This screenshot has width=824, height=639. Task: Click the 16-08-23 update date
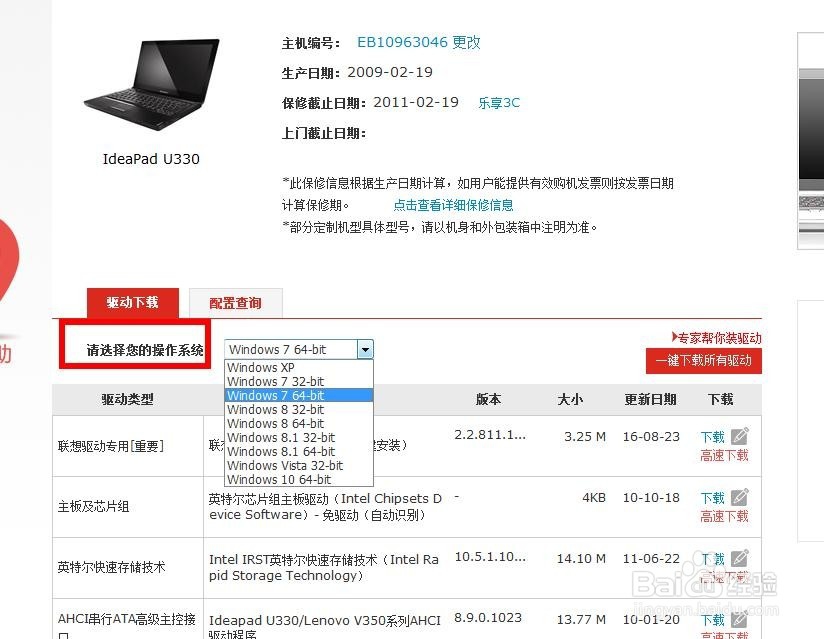651,437
